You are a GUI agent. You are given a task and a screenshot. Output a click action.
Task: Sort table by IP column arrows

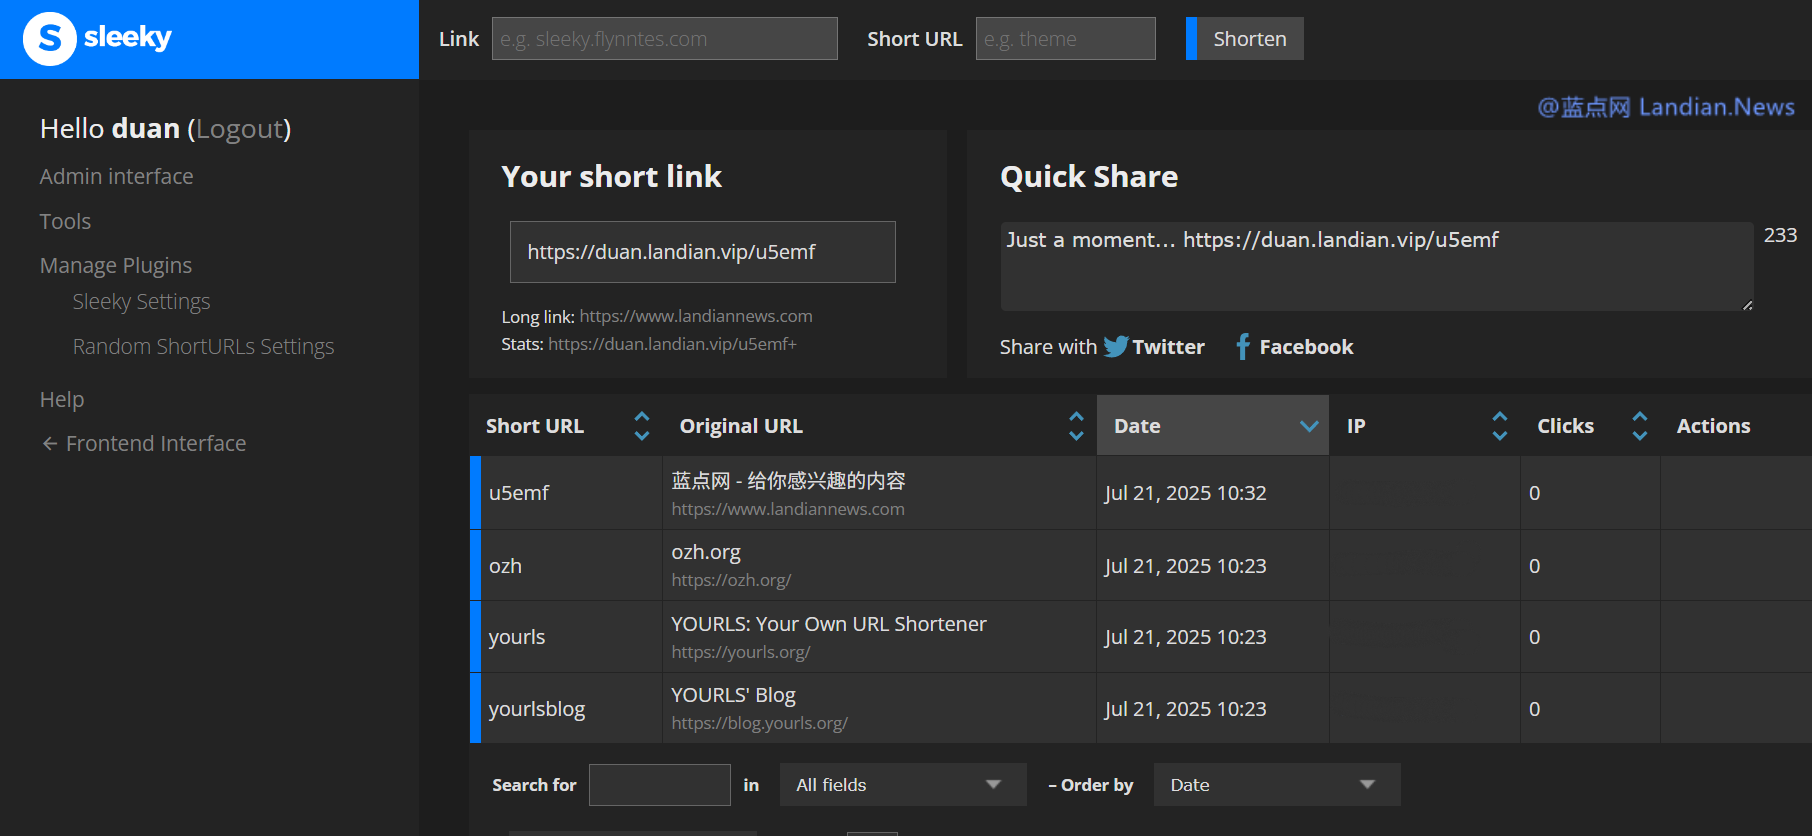(x=1499, y=426)
